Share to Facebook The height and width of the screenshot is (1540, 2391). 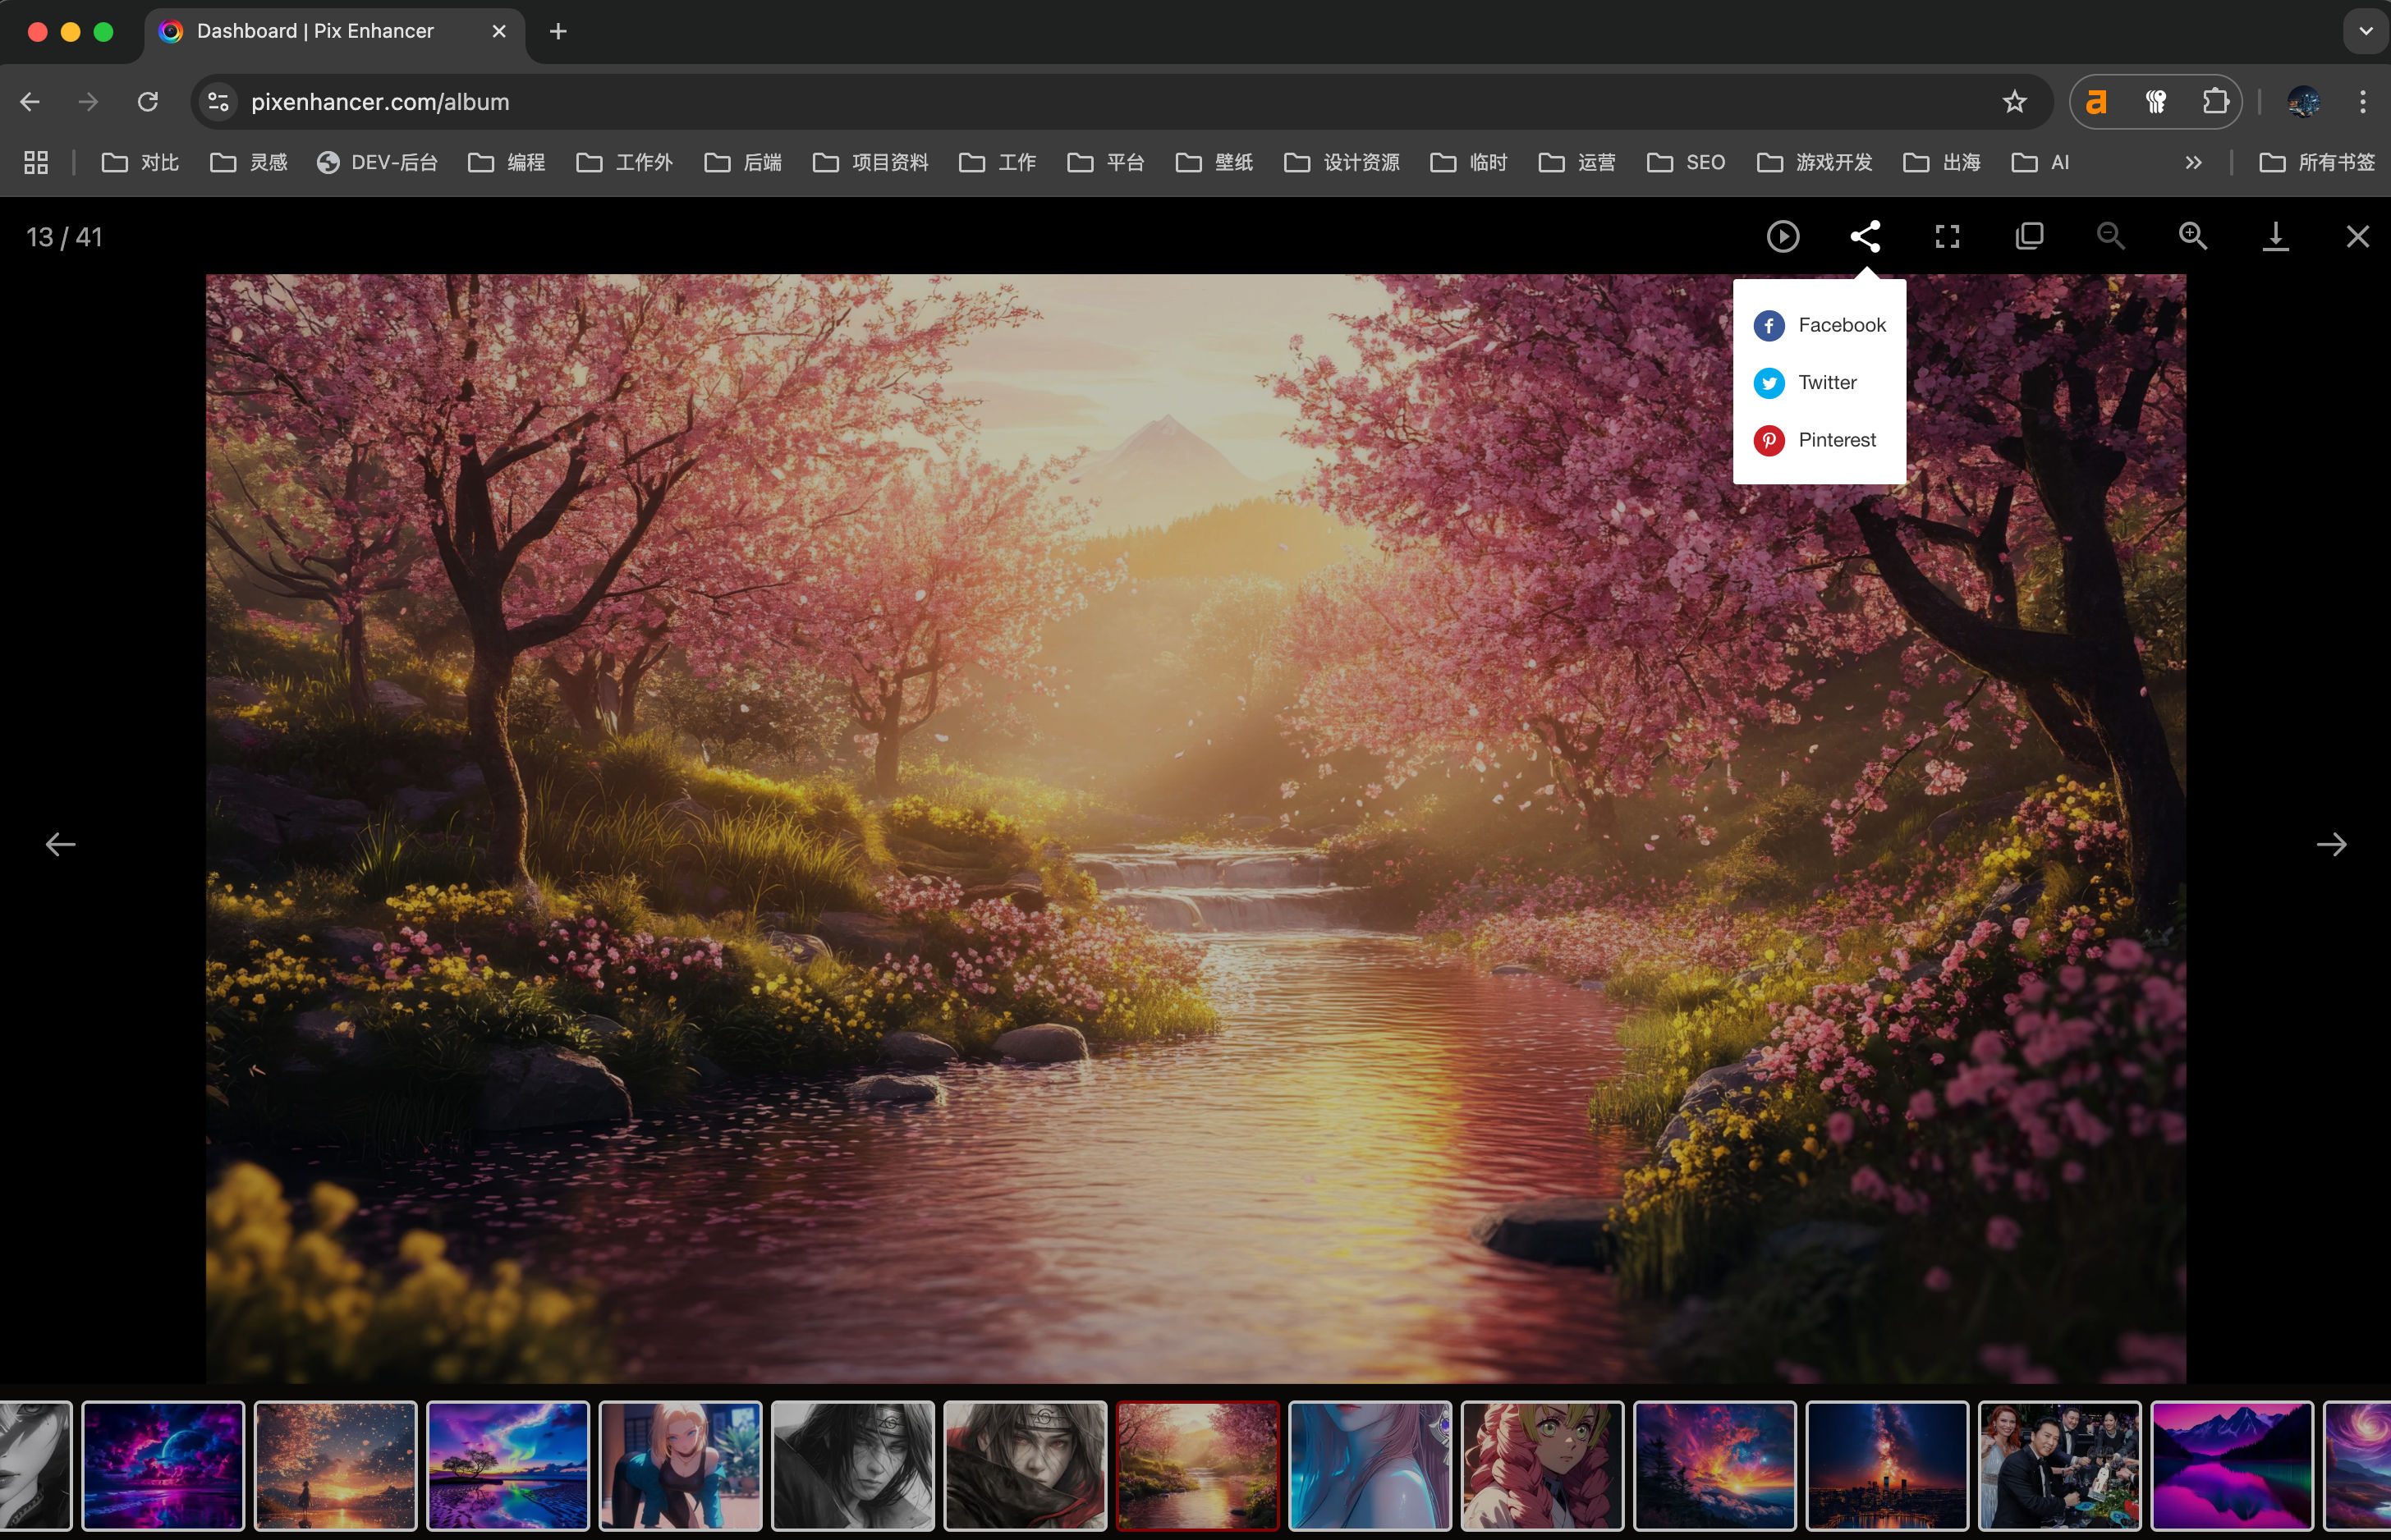pyautogui.click(x=1819, y=325)
